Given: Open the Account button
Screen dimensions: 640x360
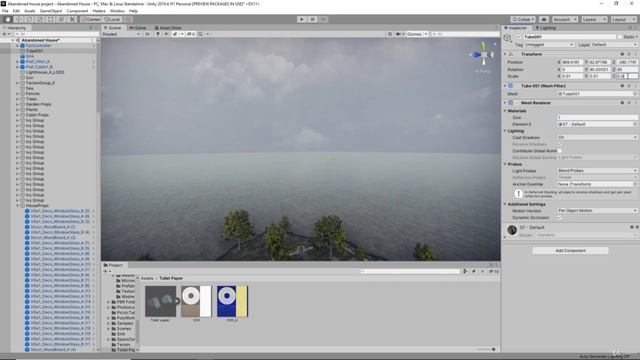Looking at the screenshot, I should [564, 19].
